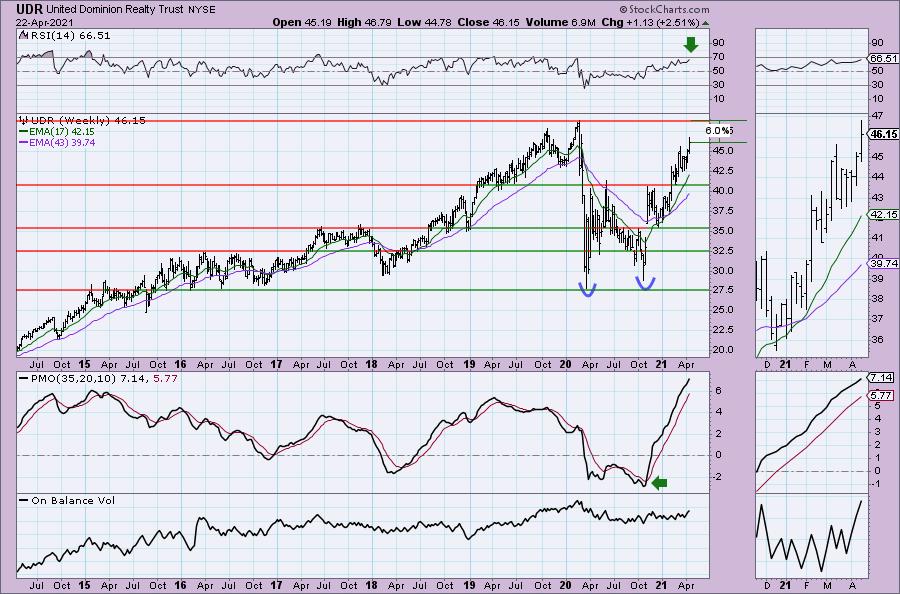This screenshot has width=900, height=594.
Task: Click the RSI(14) 66.51 indicator label
Action: tap(70, 36)
